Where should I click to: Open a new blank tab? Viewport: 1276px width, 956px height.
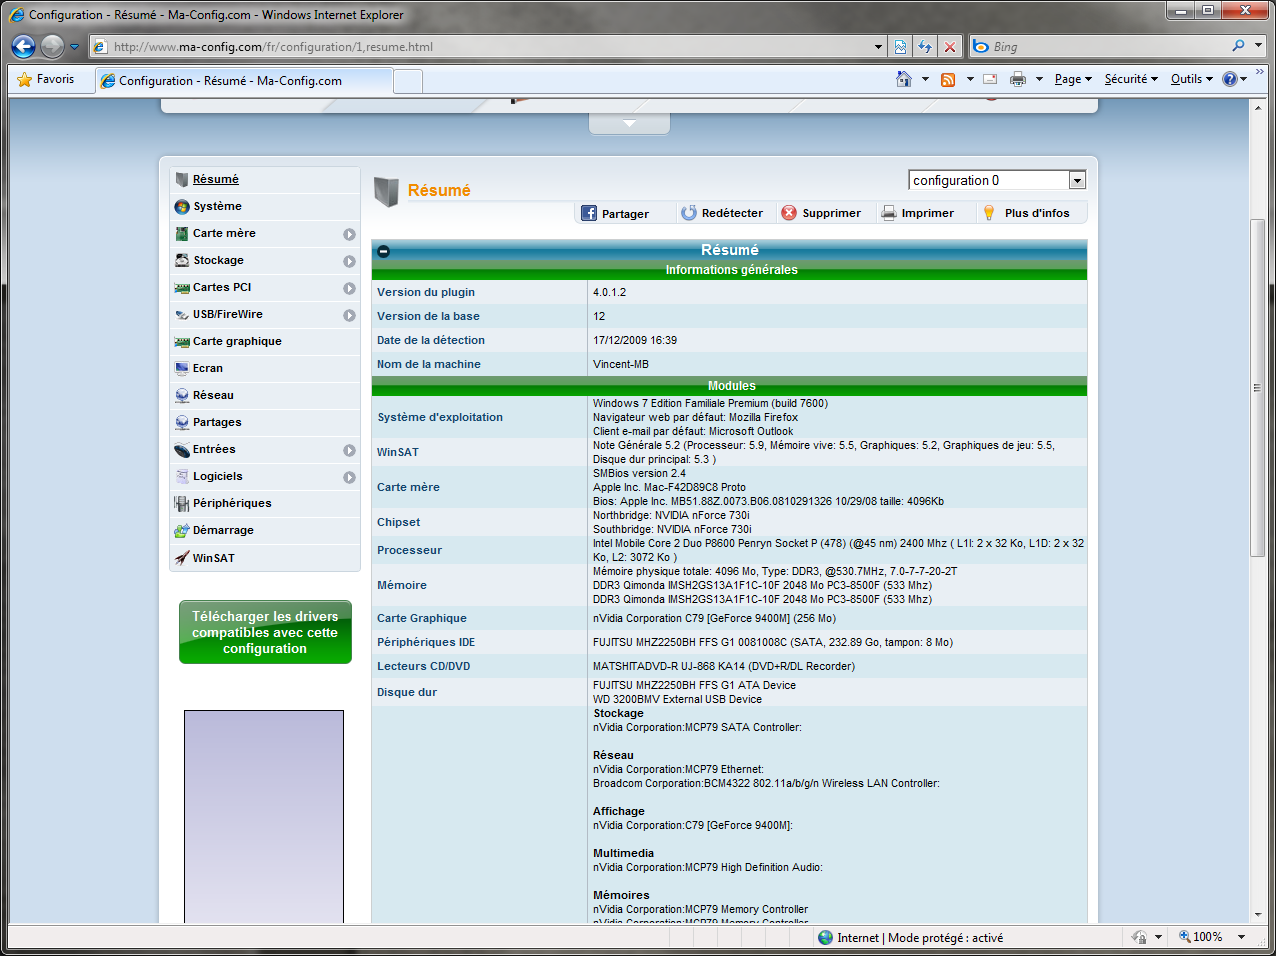408,81
